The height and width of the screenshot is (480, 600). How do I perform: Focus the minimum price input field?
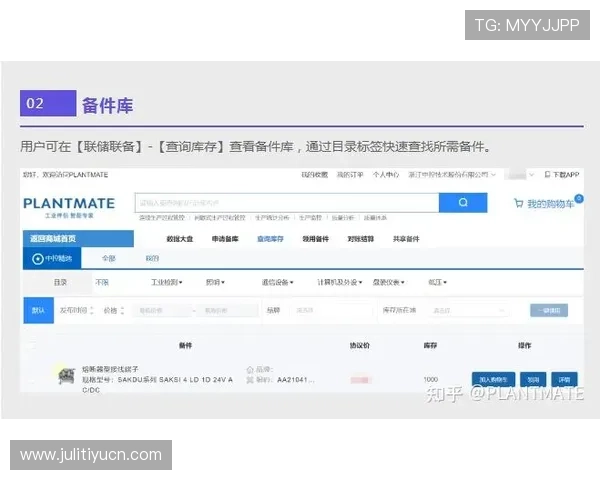[x=162, y=310]
